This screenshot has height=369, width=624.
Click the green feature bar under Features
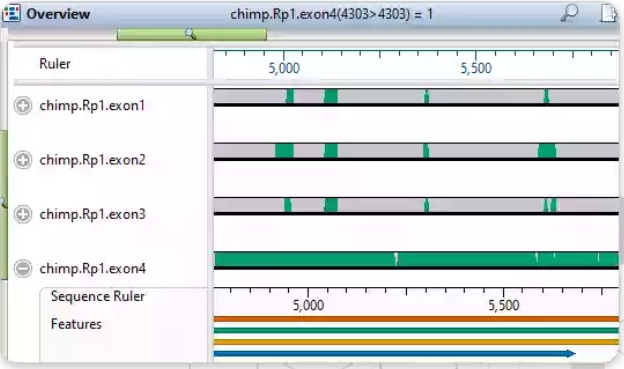pyautogui.click(x=416, y=330)
